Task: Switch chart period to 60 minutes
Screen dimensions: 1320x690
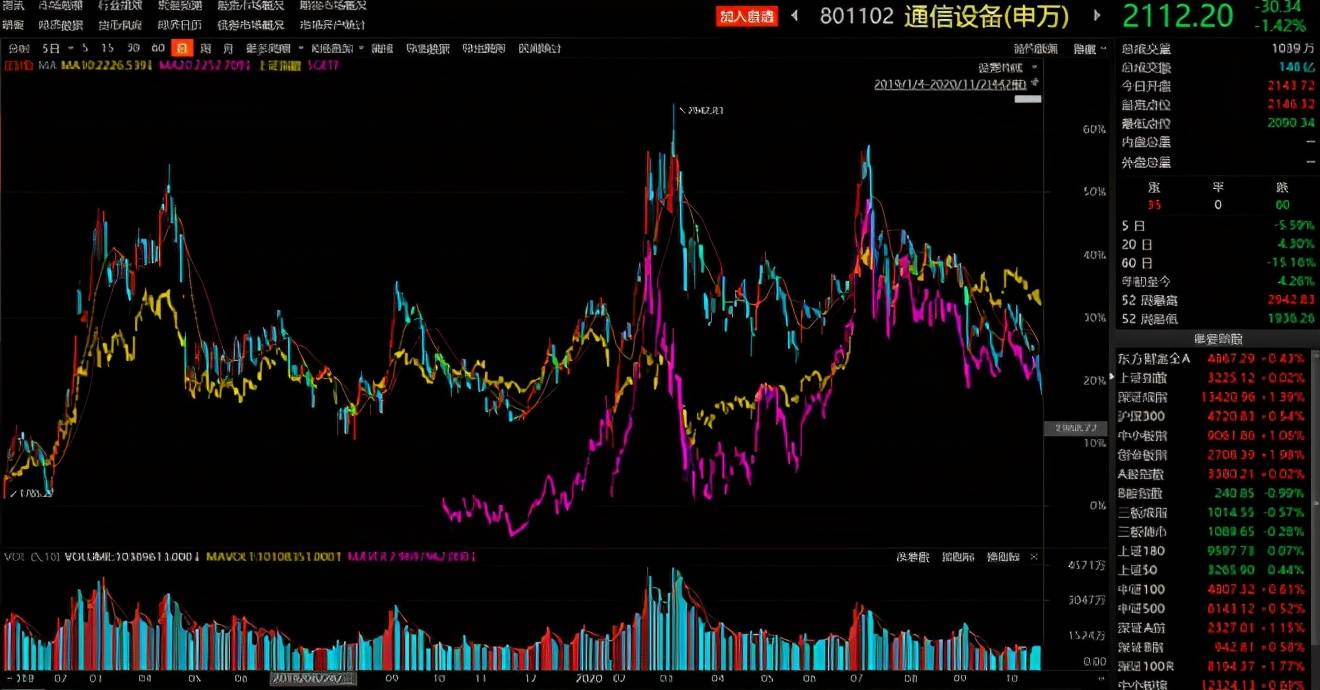Action: (x=158, y=48)
